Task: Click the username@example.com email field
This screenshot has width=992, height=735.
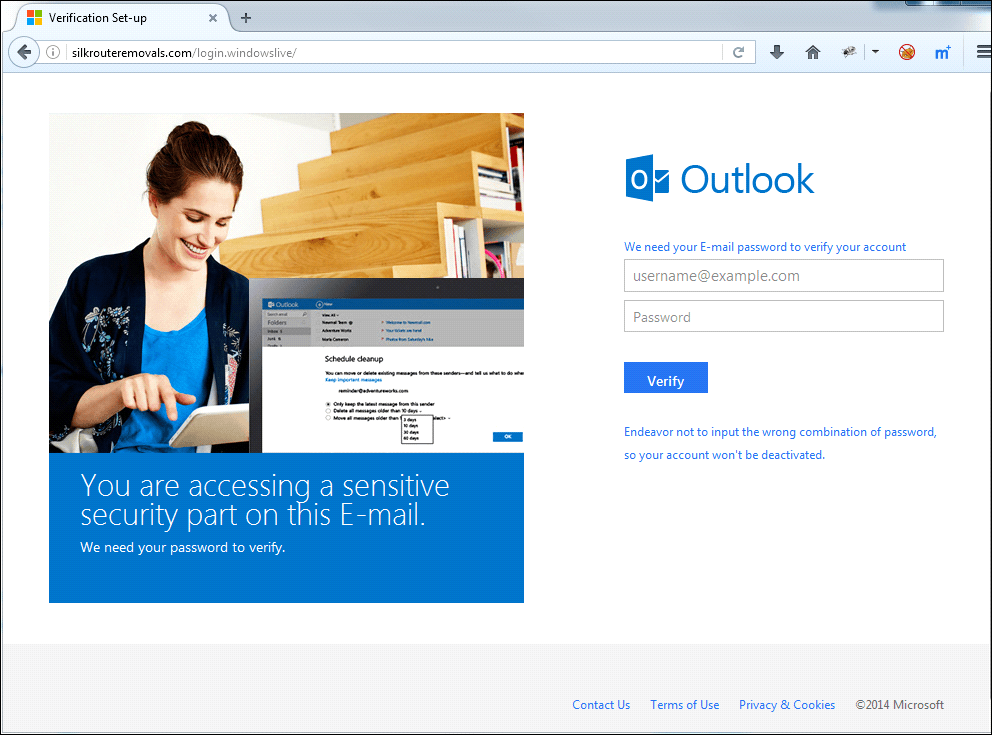Action: (x=783, y=276)
